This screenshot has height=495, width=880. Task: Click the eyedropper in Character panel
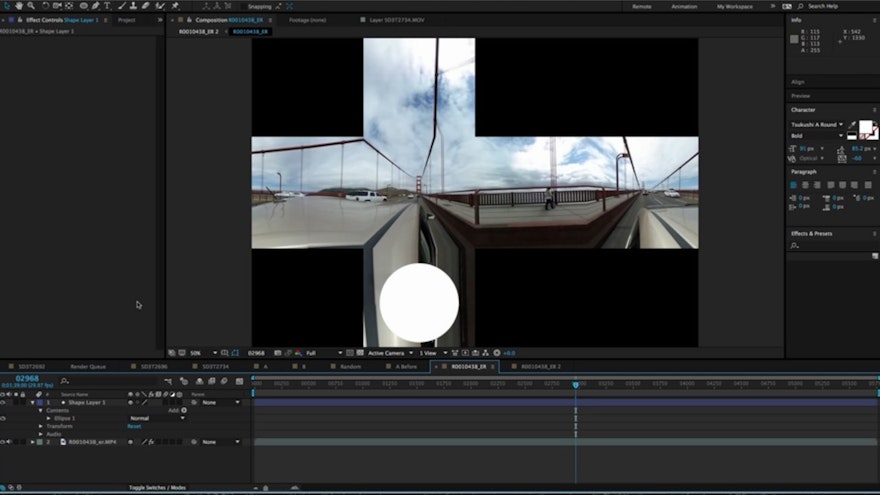click(x=853, y=125)
